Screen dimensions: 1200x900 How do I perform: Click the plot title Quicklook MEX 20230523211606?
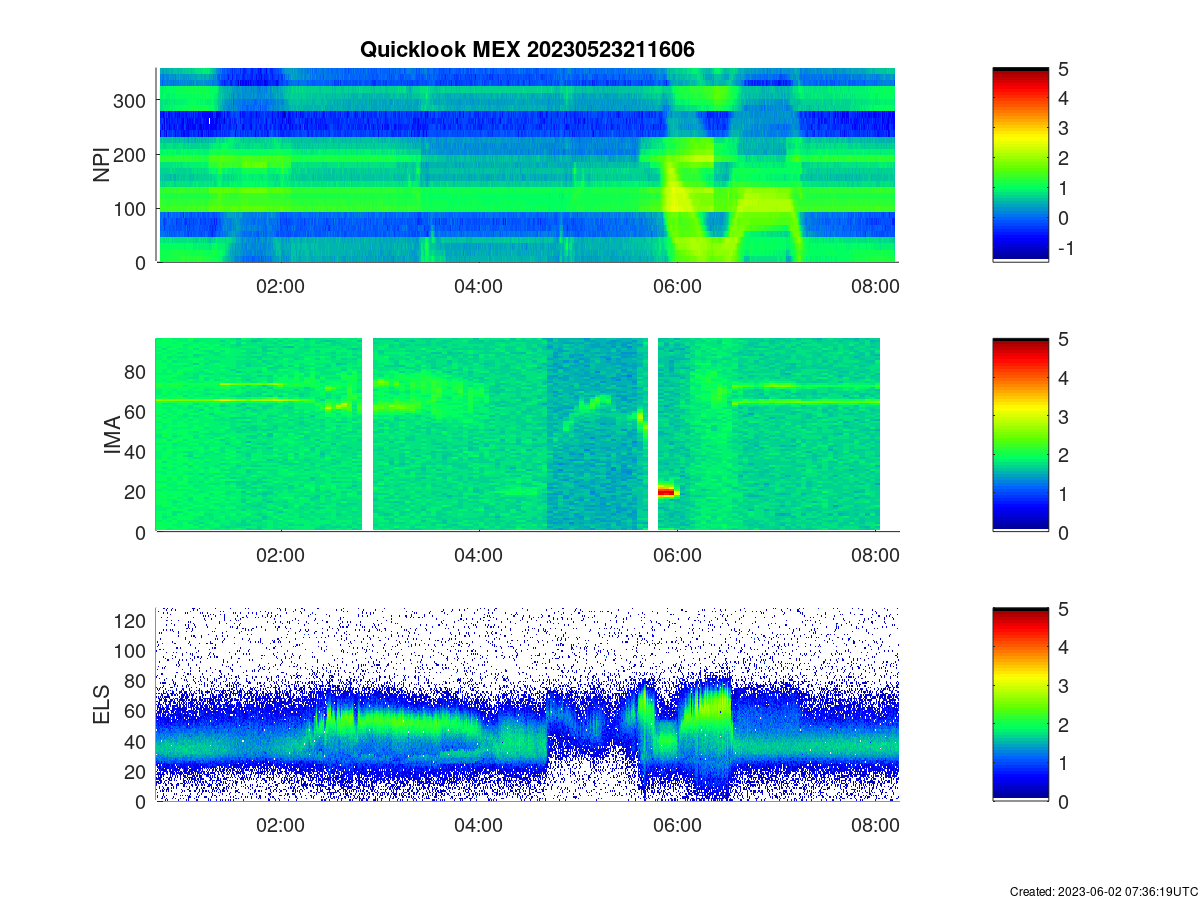pos(526,49)
